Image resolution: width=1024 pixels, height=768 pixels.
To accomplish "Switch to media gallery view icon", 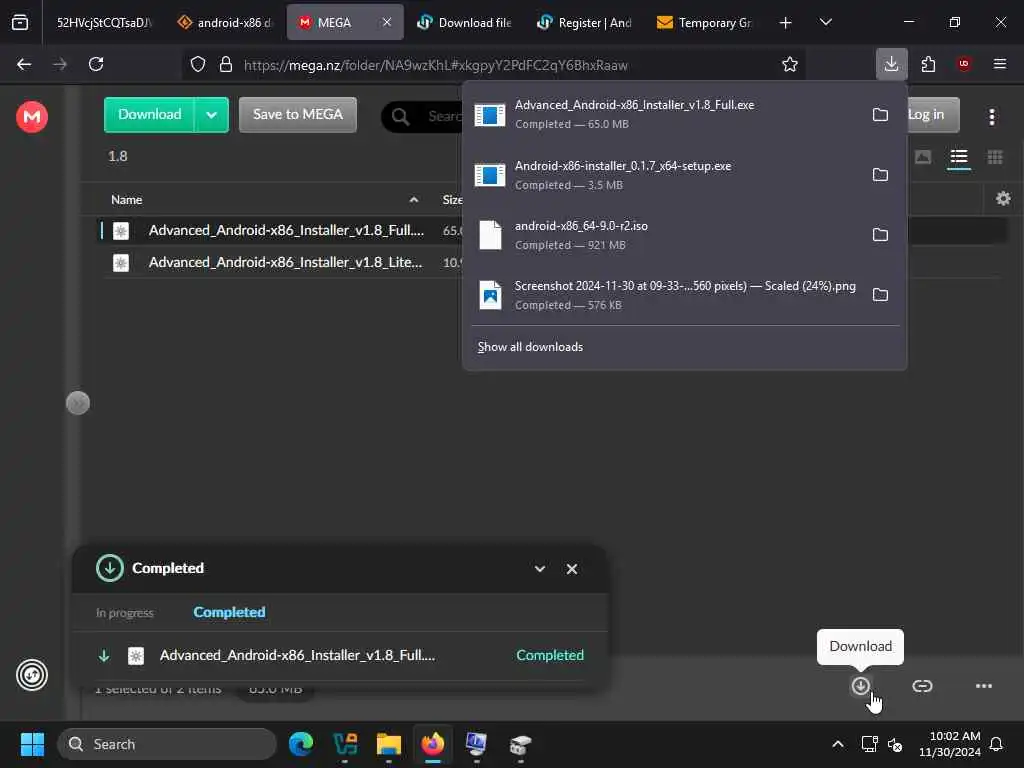I will (923, 157).
